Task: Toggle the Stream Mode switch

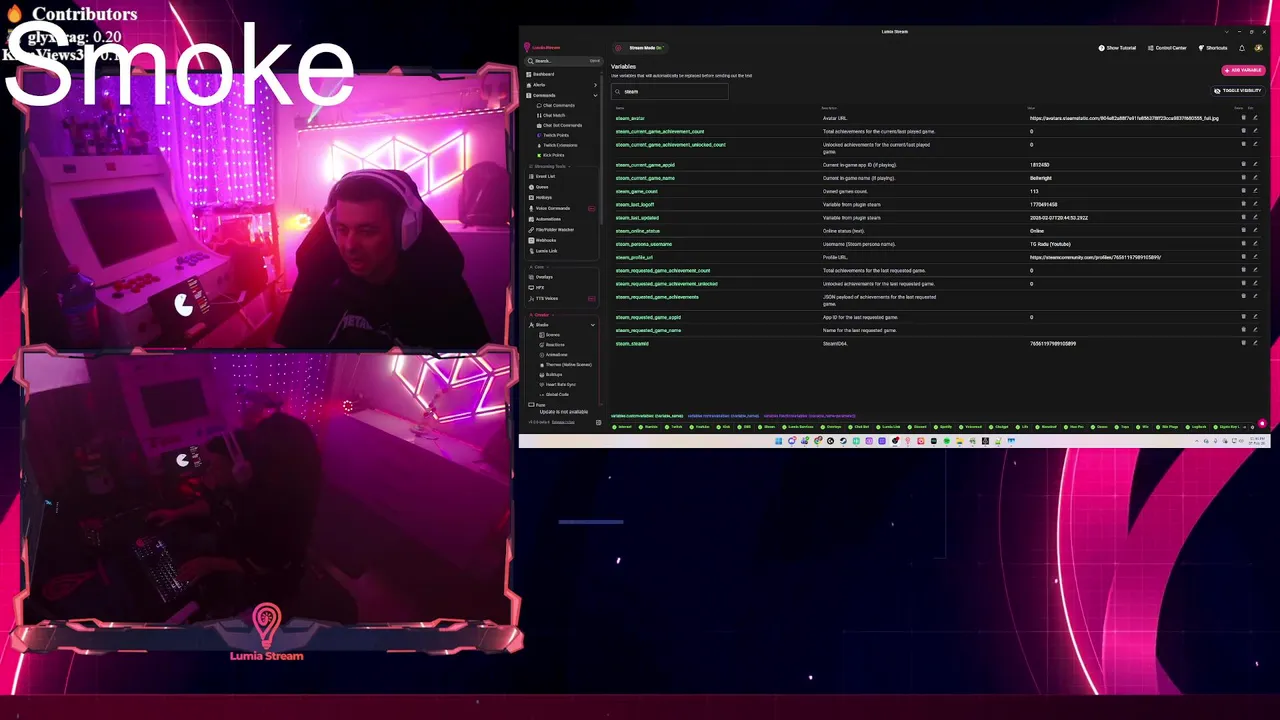Action: [639, 48]
